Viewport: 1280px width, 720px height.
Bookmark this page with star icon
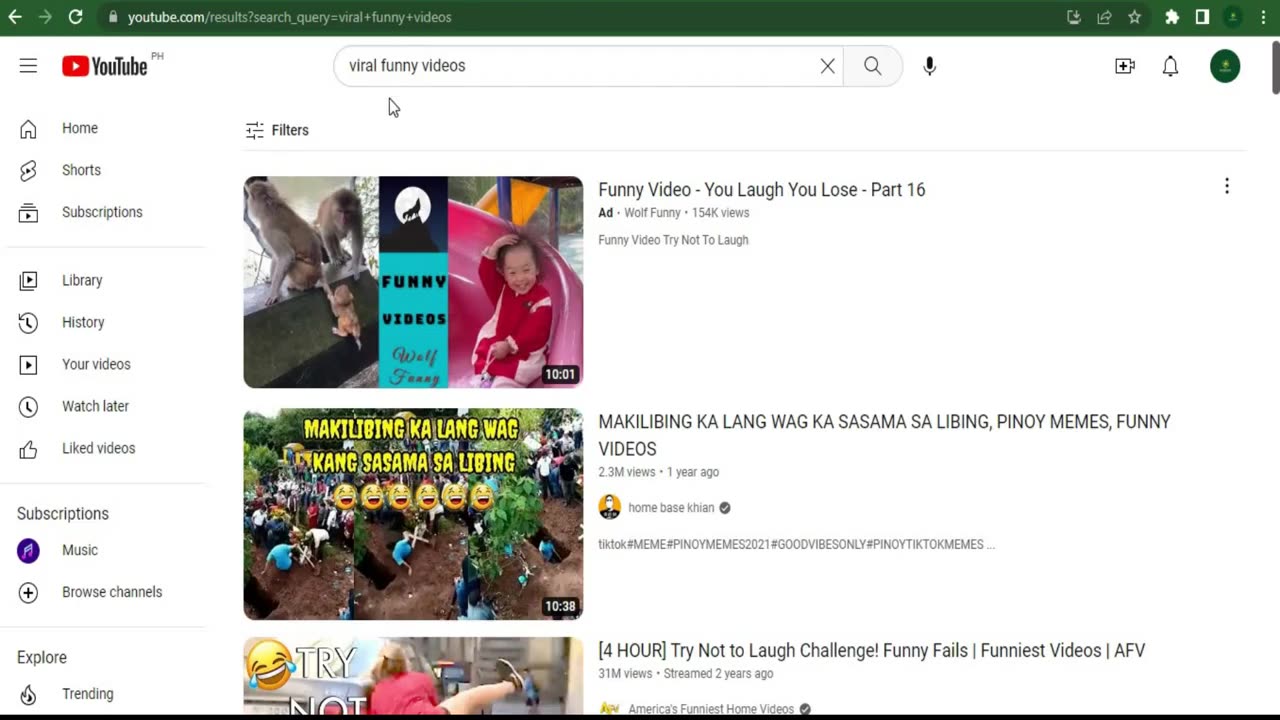tap(1134, 17)
